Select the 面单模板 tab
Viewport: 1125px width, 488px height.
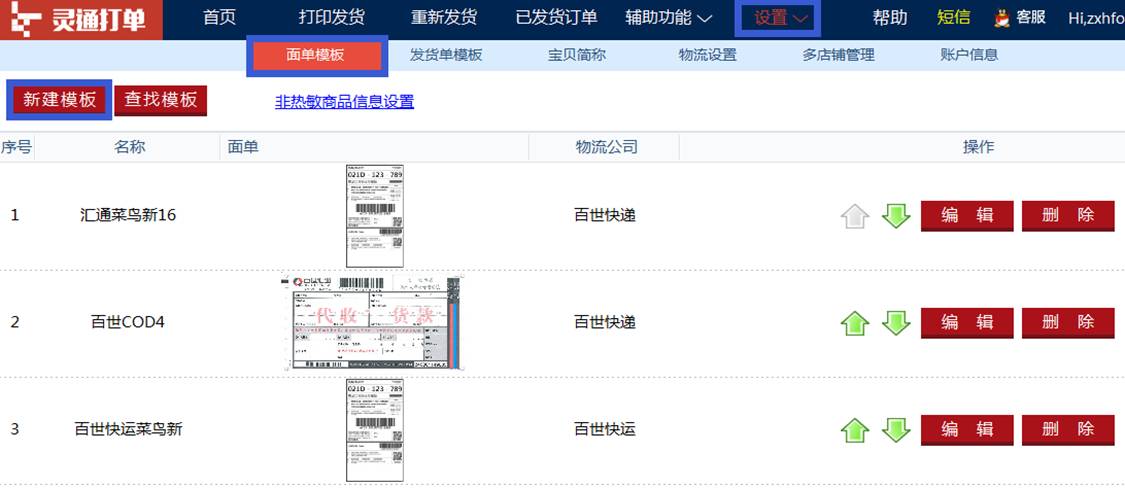(x=316, y=55)
